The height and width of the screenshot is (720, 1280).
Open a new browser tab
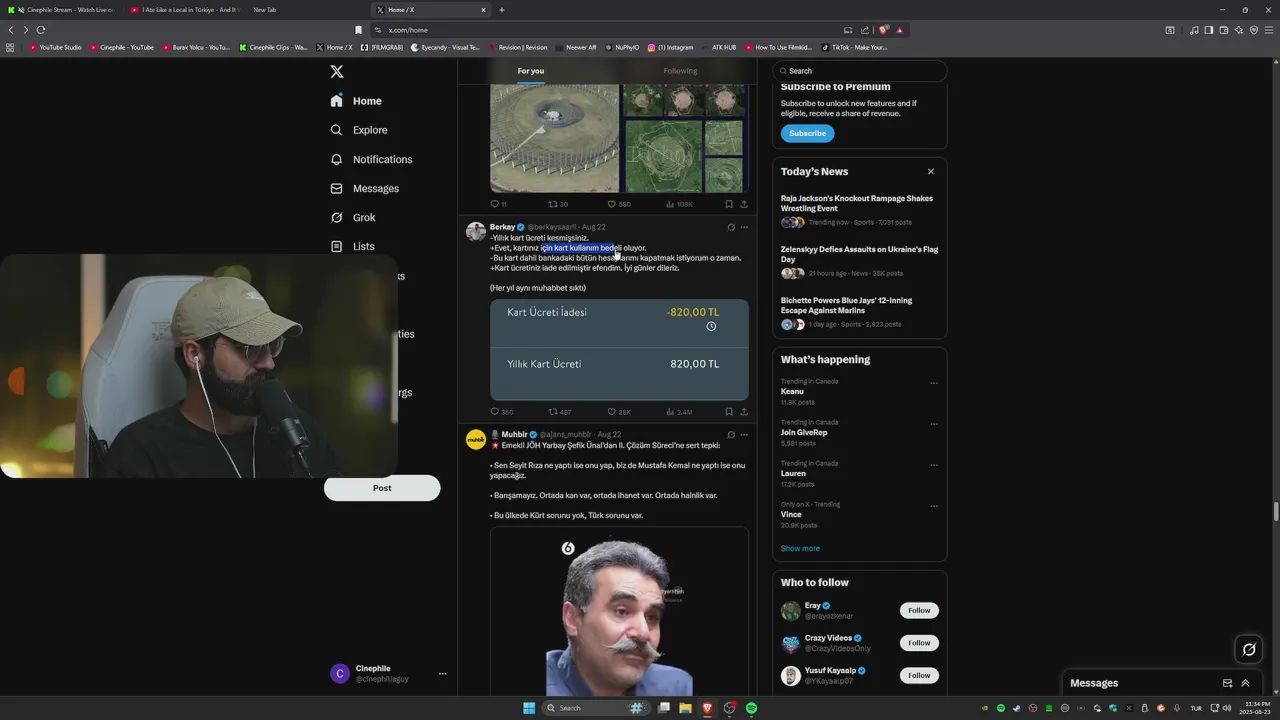point(502,10)
